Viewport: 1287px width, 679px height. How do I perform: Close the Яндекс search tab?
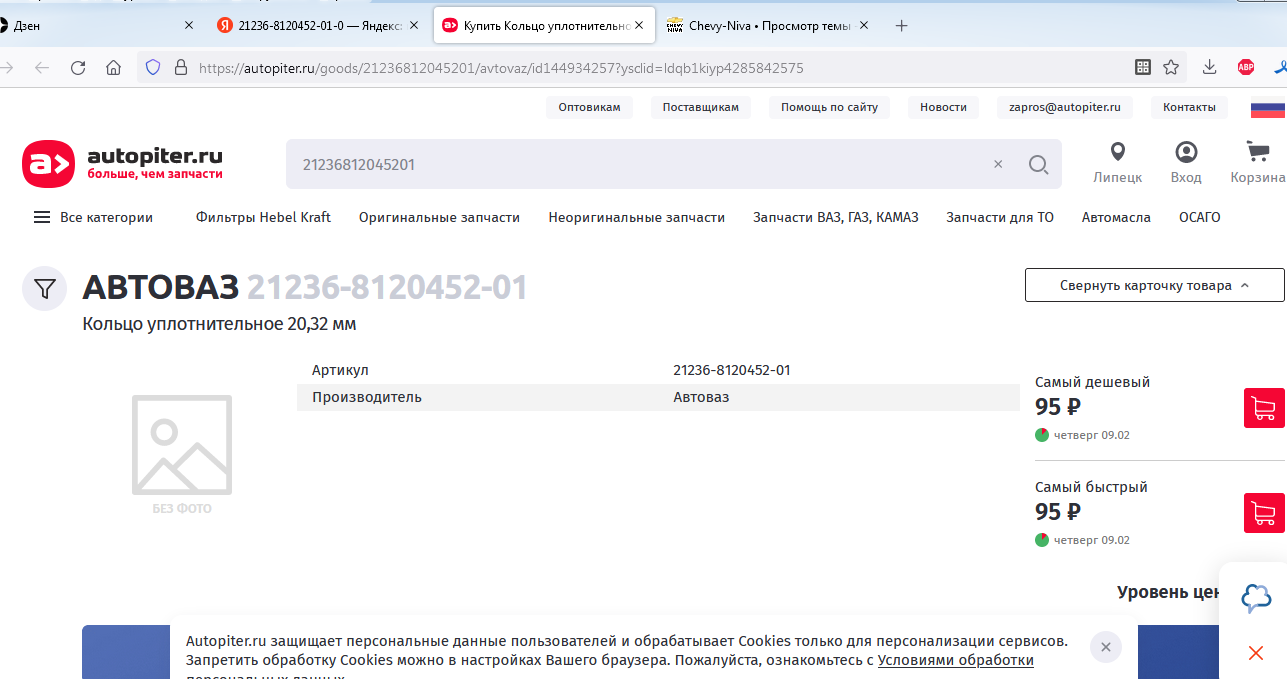pyautogui.click(x=414, y=26)
